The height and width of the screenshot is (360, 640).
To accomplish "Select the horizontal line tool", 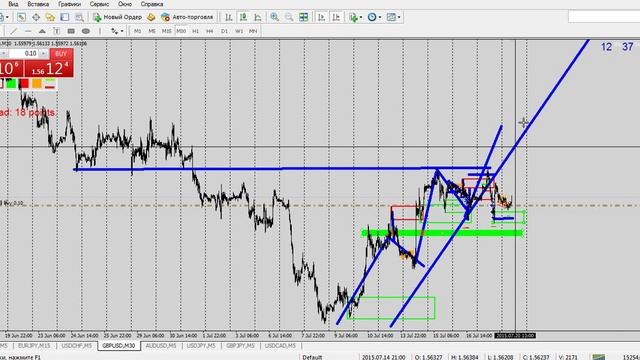I will pos(28,31).
